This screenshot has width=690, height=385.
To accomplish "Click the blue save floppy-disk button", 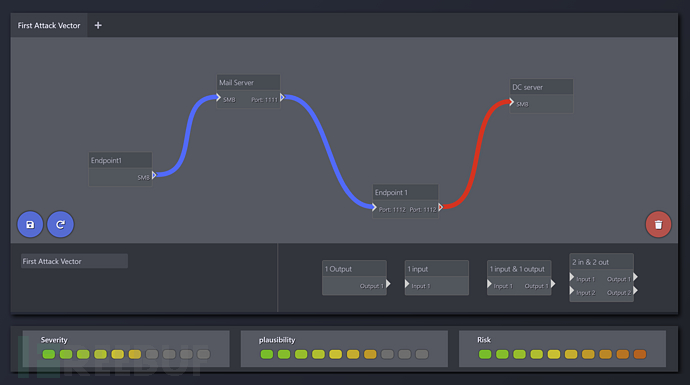I will point(30,224).
